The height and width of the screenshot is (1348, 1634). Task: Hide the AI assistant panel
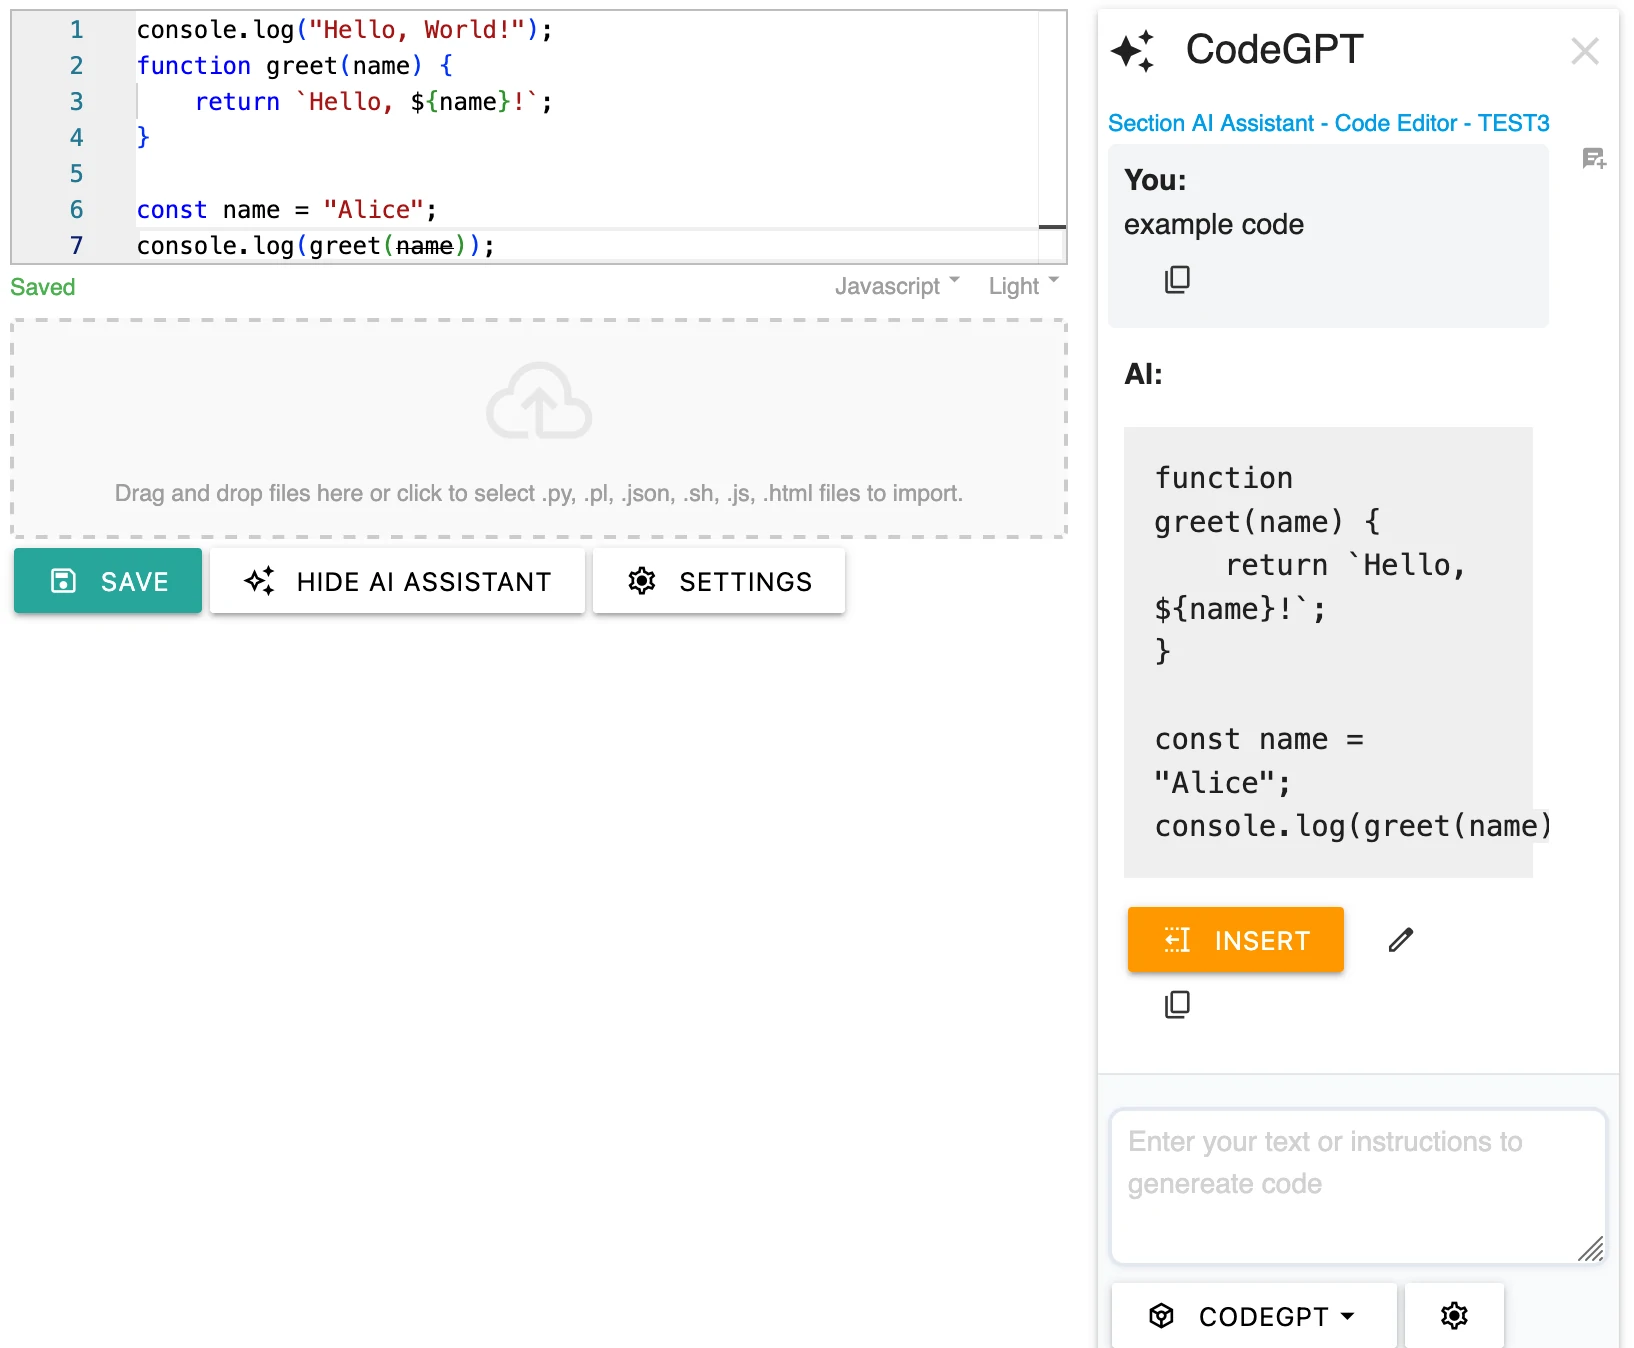pos(397,581)
